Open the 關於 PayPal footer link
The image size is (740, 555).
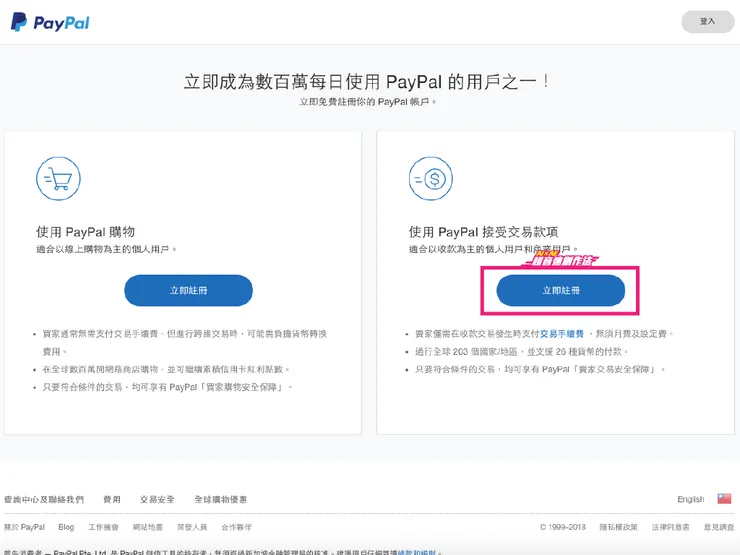coord(25,527)
